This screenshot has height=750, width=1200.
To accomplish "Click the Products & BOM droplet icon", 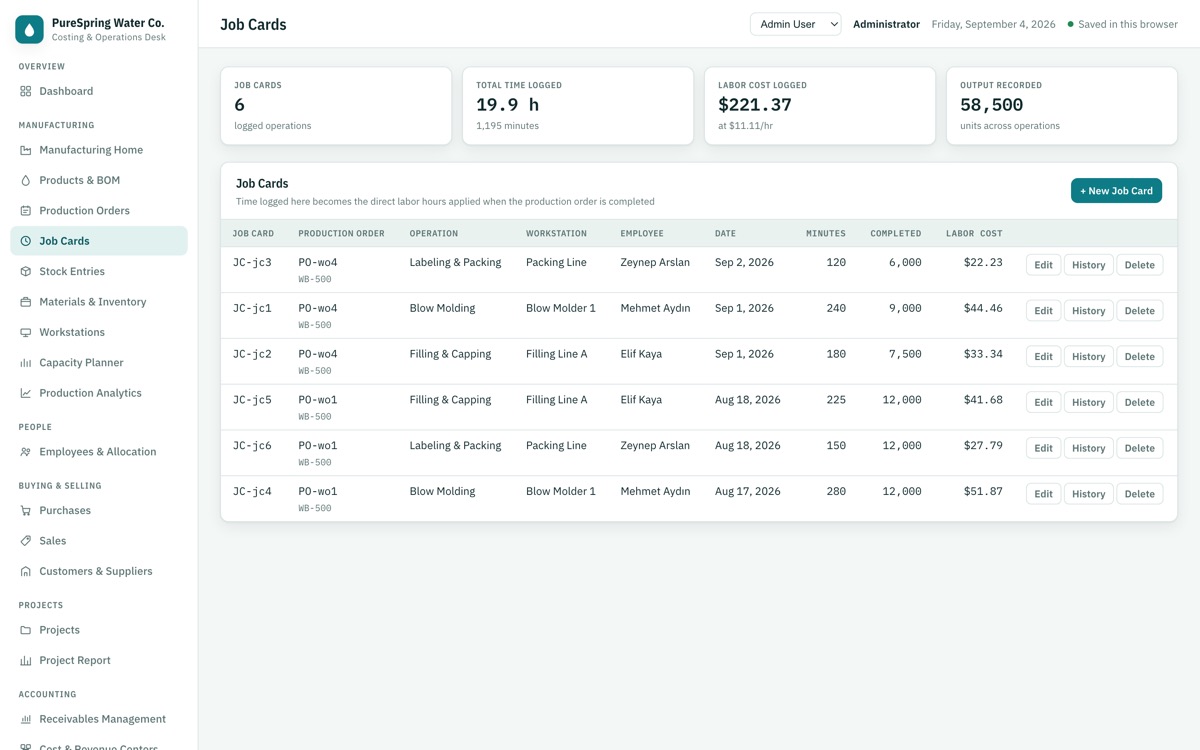I will pos(26,180).
